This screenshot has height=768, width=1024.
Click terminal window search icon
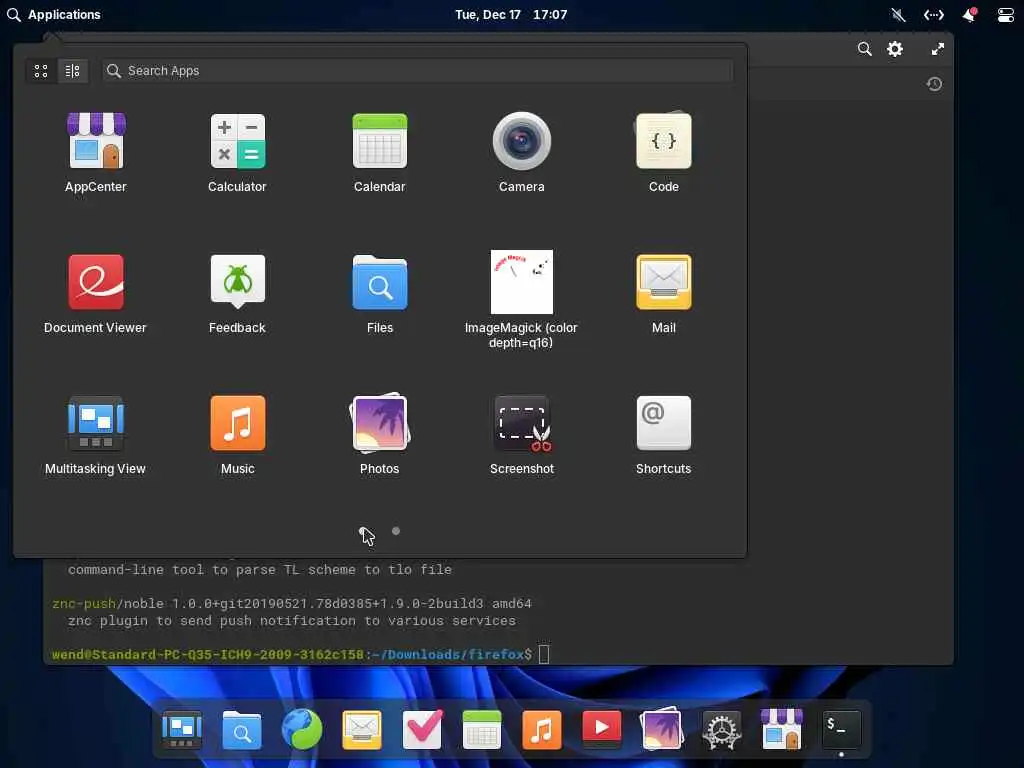coord(865,49)
